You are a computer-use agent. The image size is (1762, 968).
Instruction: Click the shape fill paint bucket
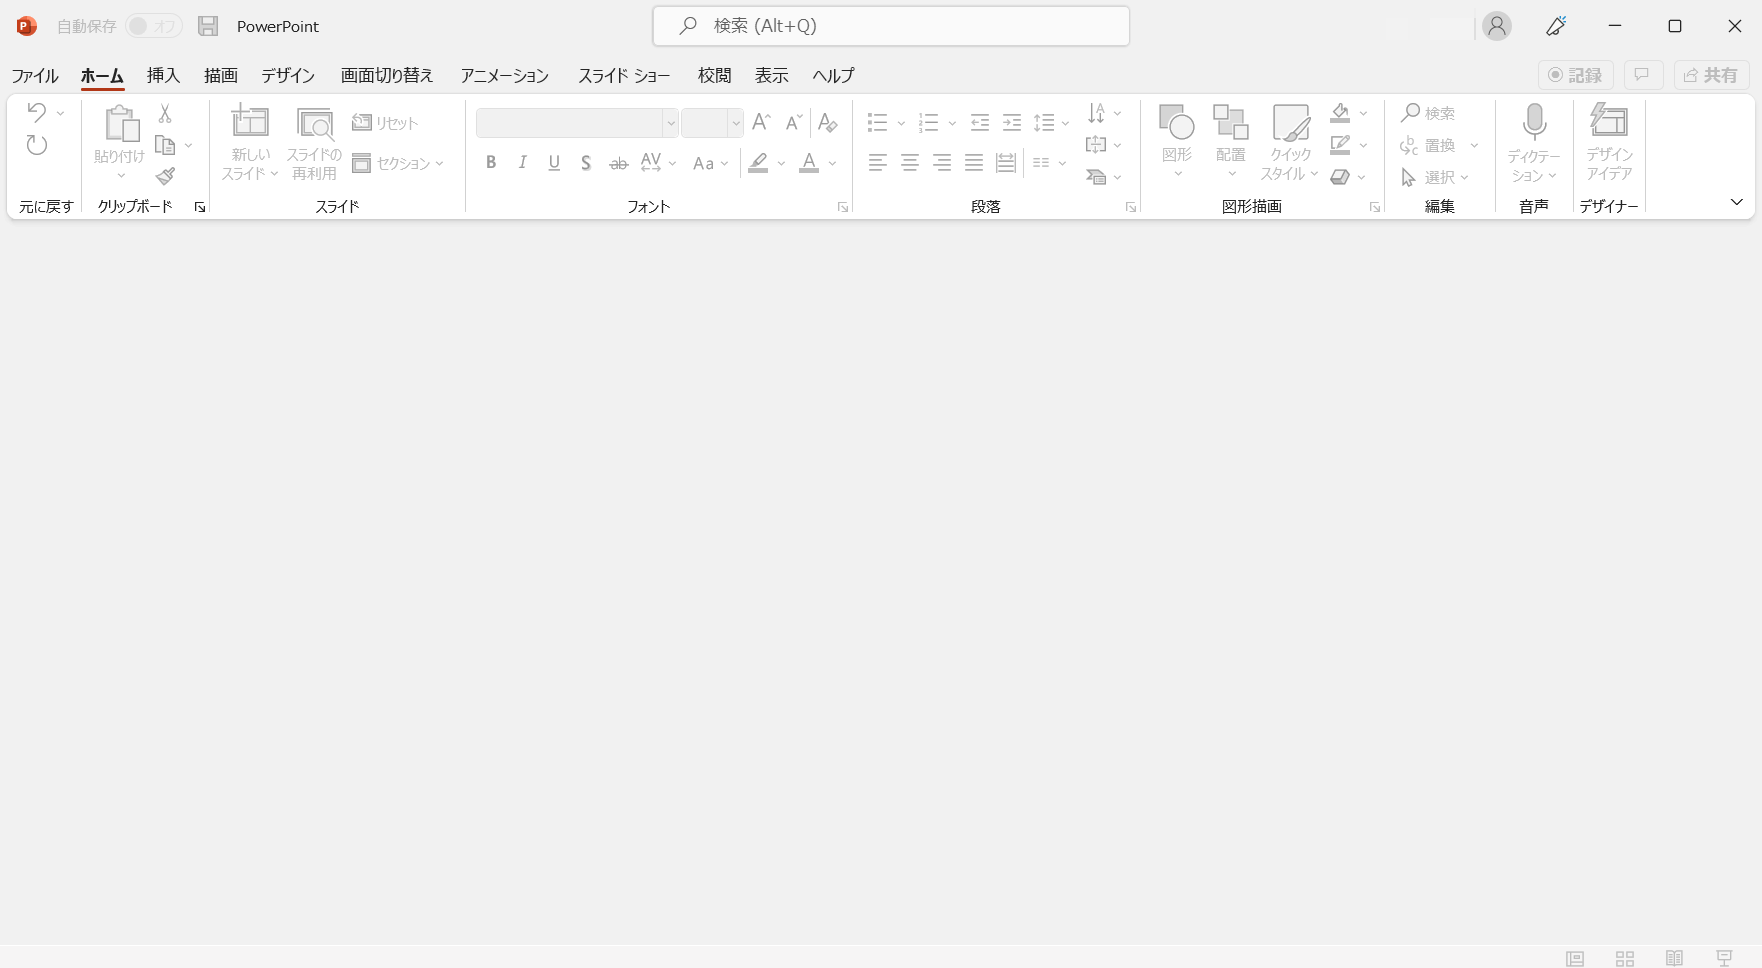point(1340,113)
